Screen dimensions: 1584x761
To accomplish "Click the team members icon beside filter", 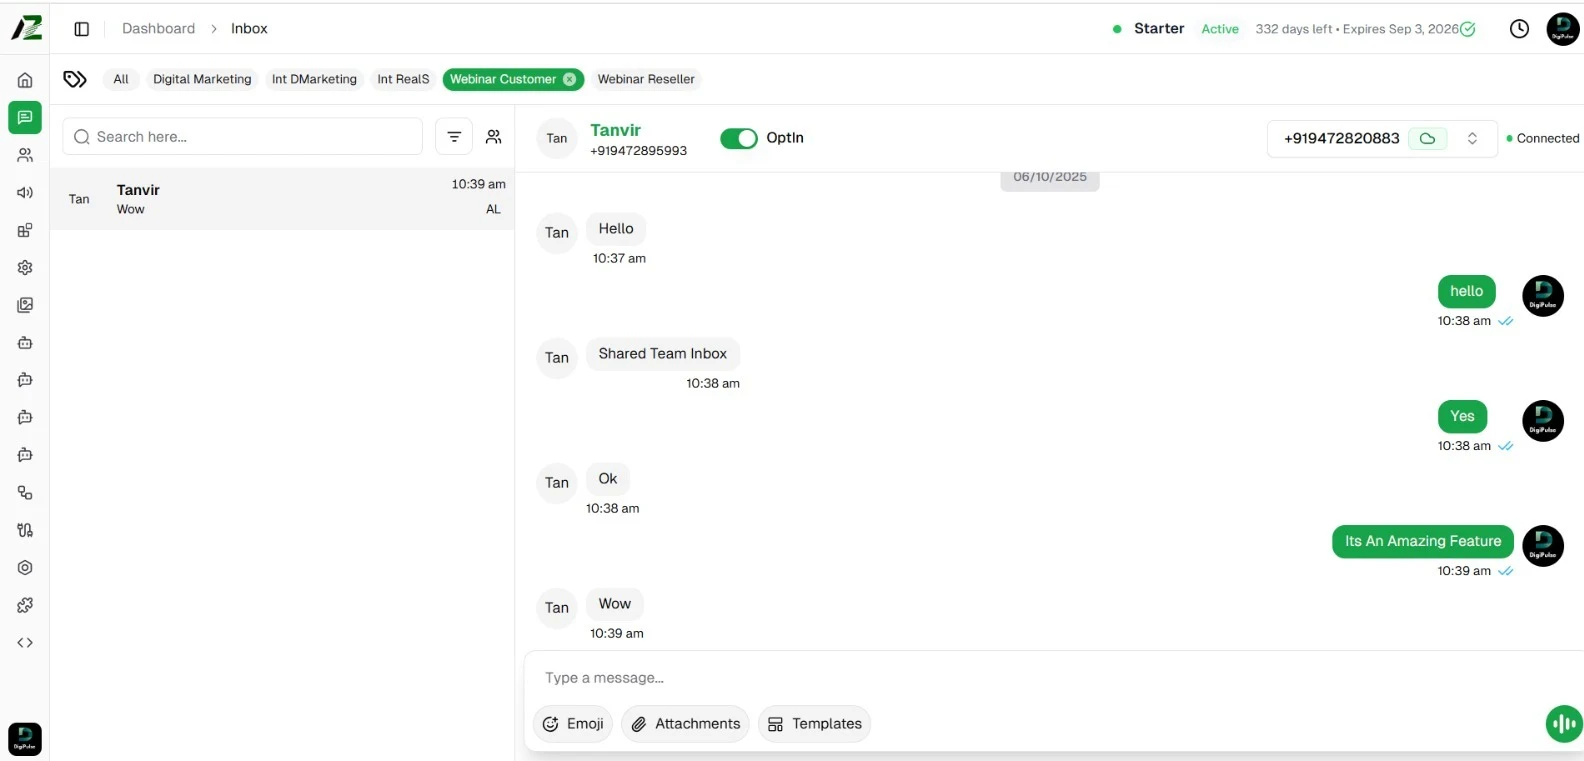I will coord(493,137).
